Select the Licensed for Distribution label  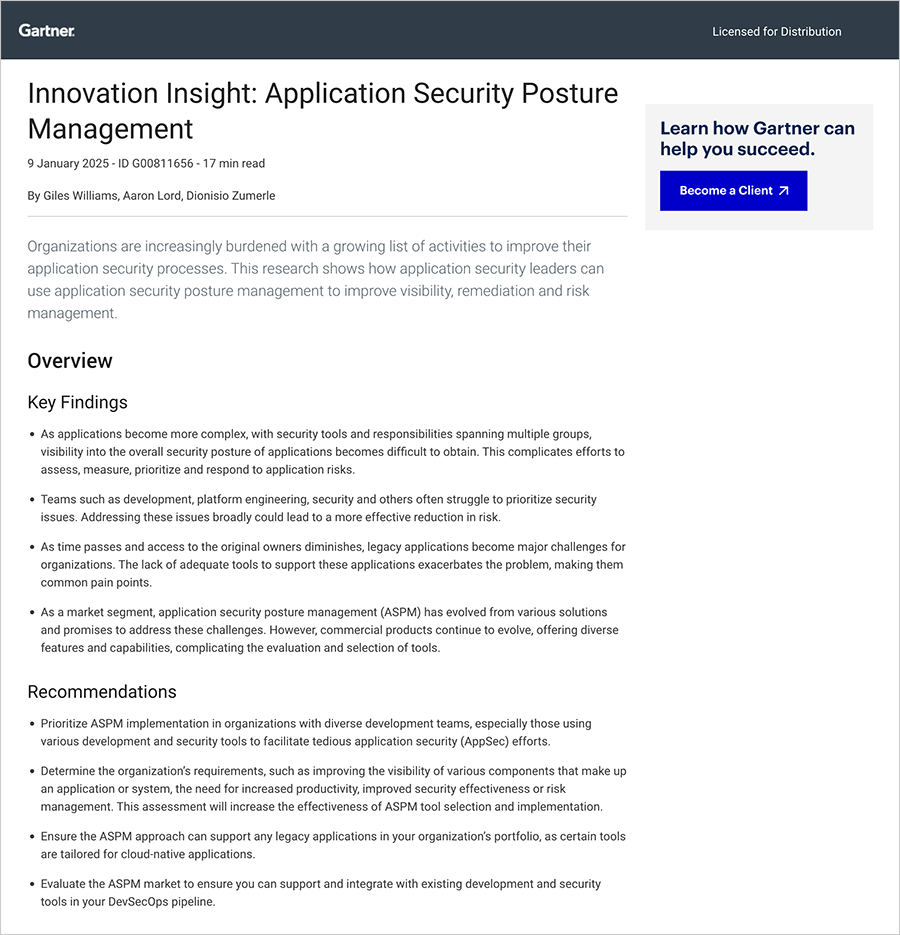click(777, 31)
